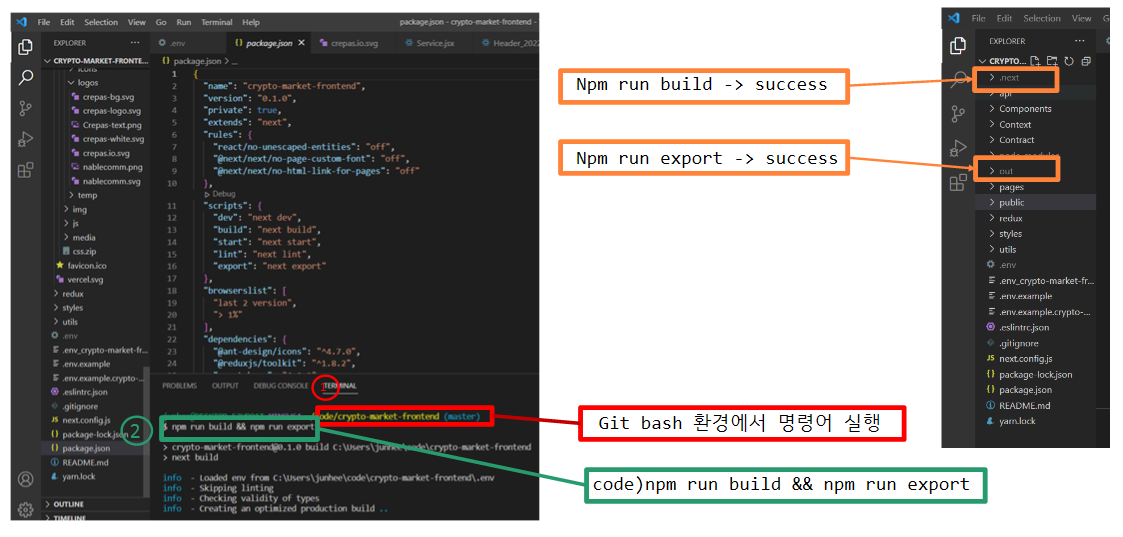
Task: Open the OUTPUT panel tab
Action: (x=225, y=385)
